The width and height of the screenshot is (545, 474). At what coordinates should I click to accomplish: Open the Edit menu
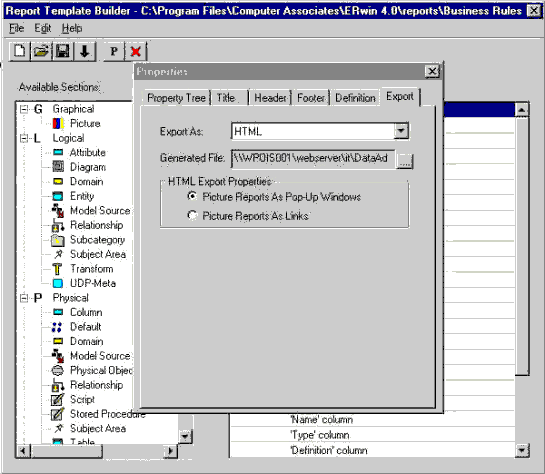click(42, 28)
